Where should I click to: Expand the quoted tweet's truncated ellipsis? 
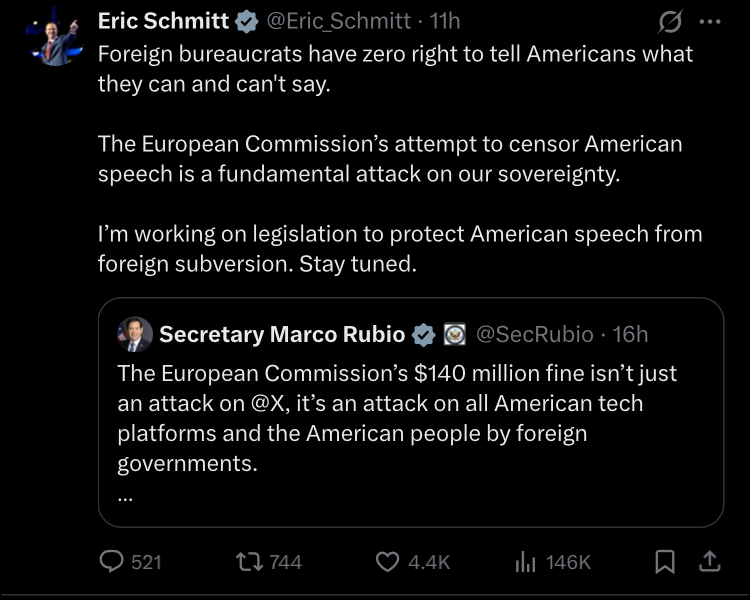(x=125, y=493)
